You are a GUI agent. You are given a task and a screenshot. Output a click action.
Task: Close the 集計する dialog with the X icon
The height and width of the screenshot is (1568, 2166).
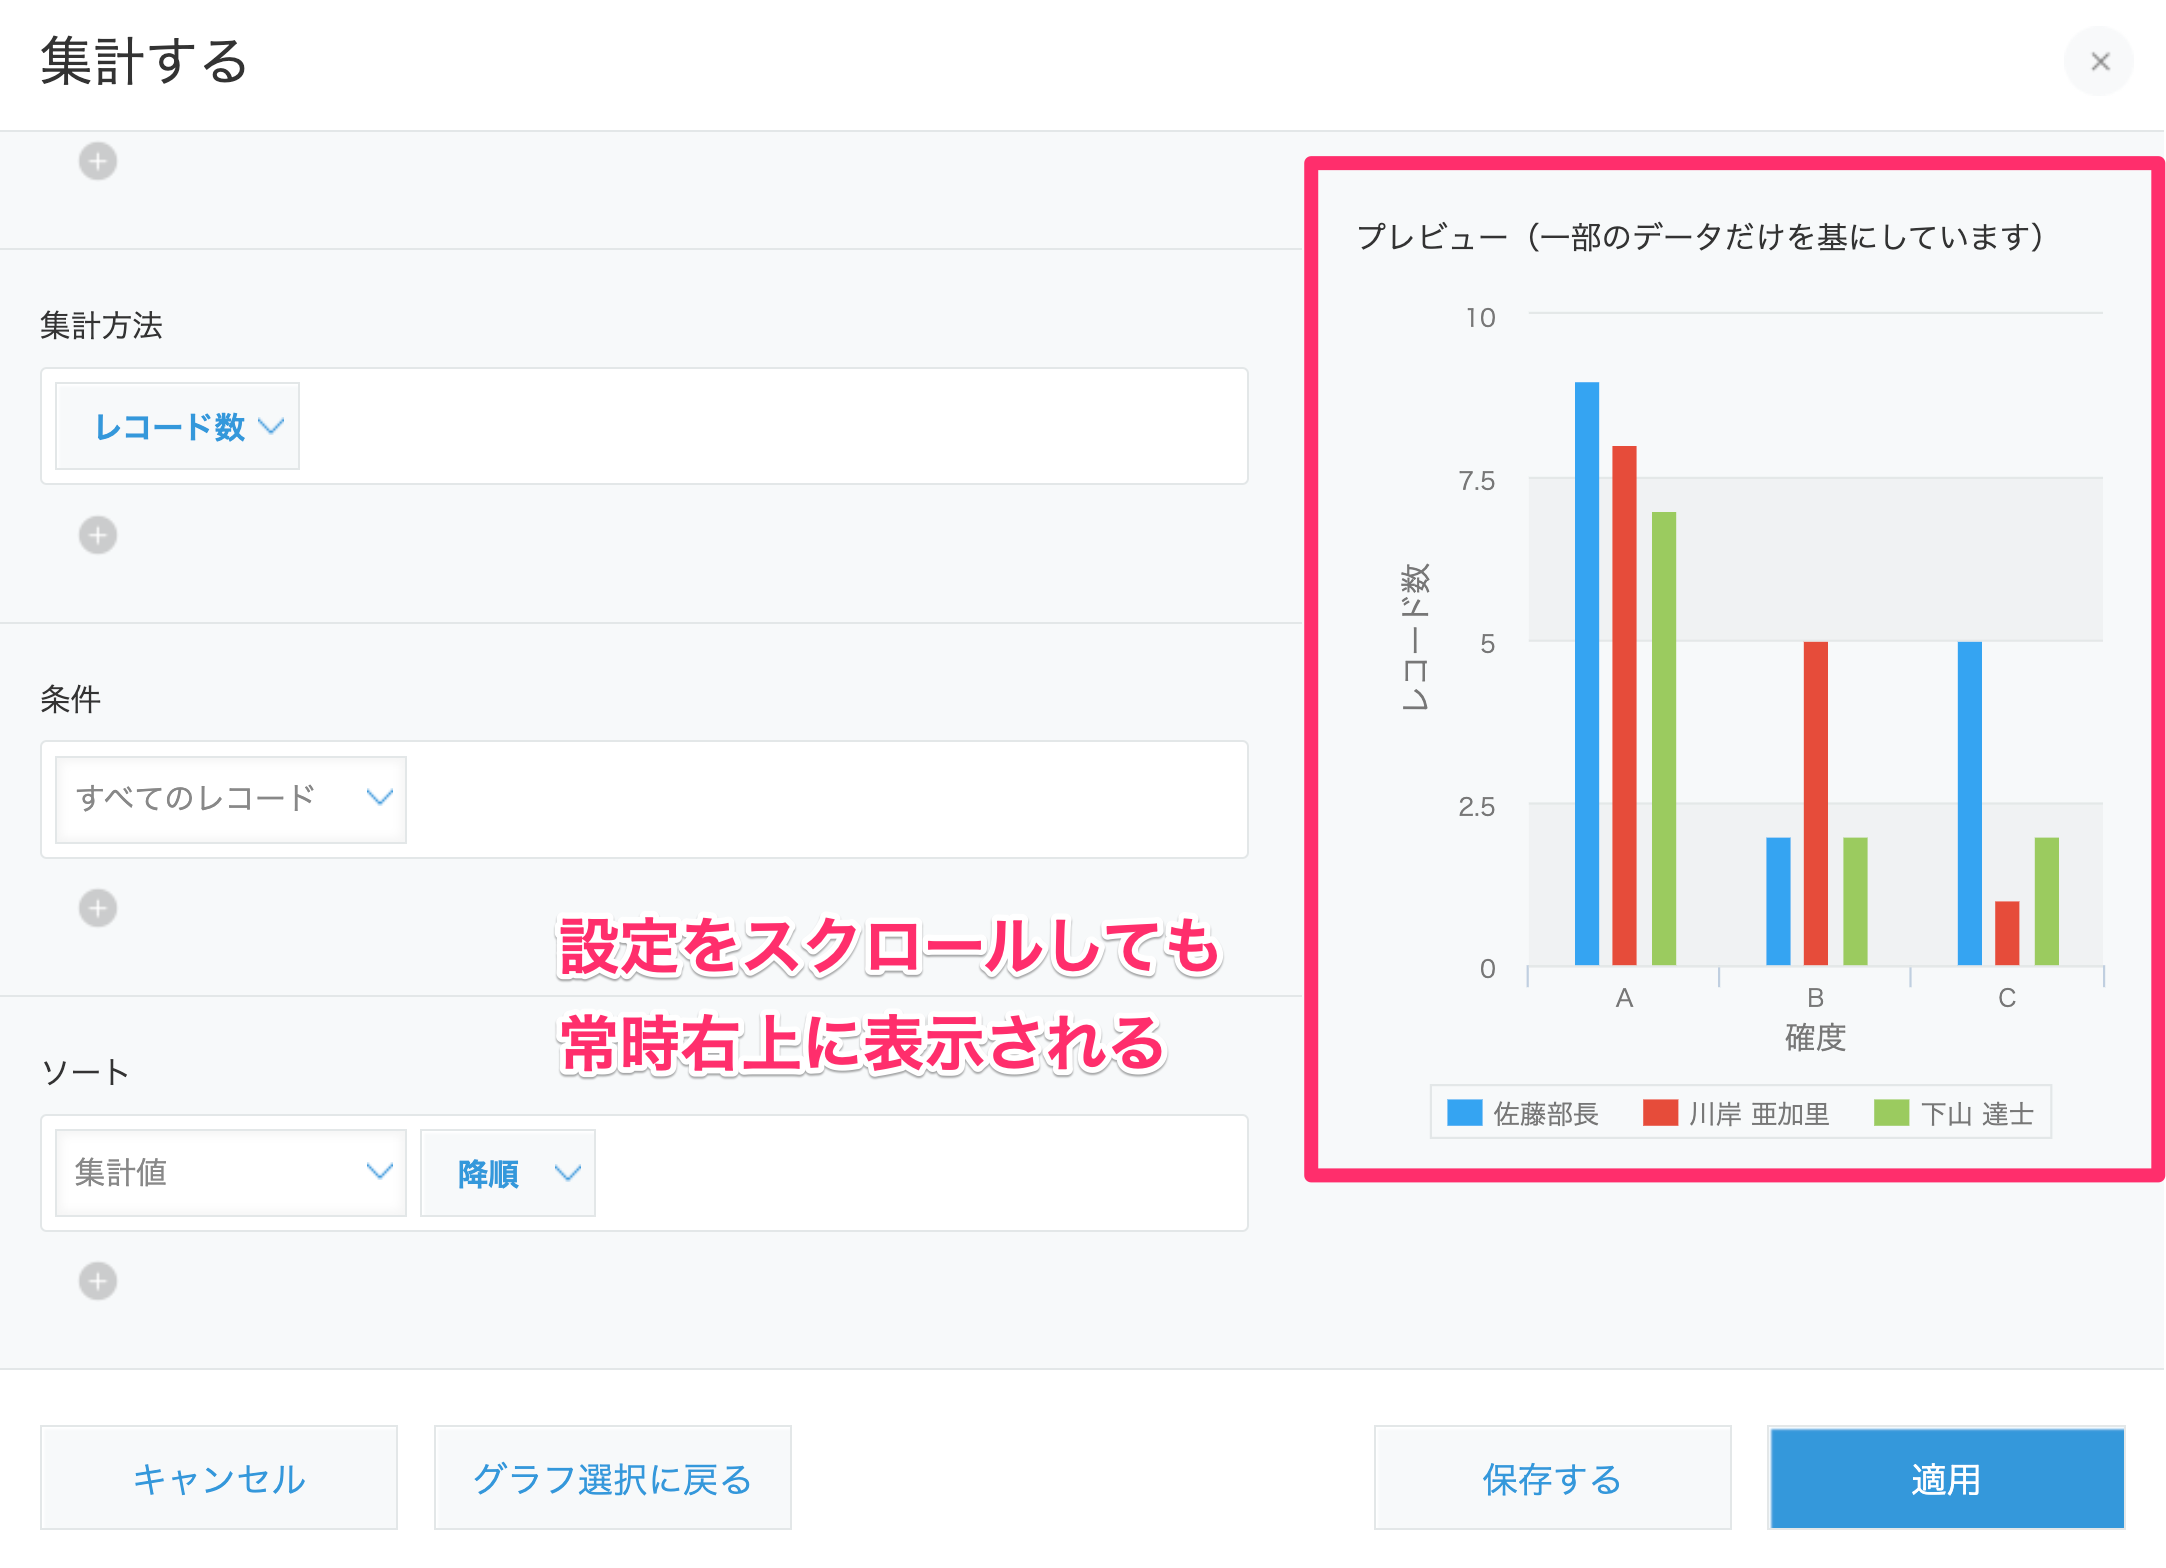[2099, 62]
